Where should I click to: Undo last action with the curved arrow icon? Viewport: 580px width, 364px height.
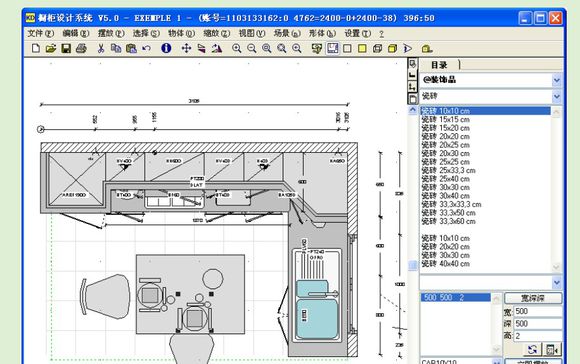[x=146, y=48]
